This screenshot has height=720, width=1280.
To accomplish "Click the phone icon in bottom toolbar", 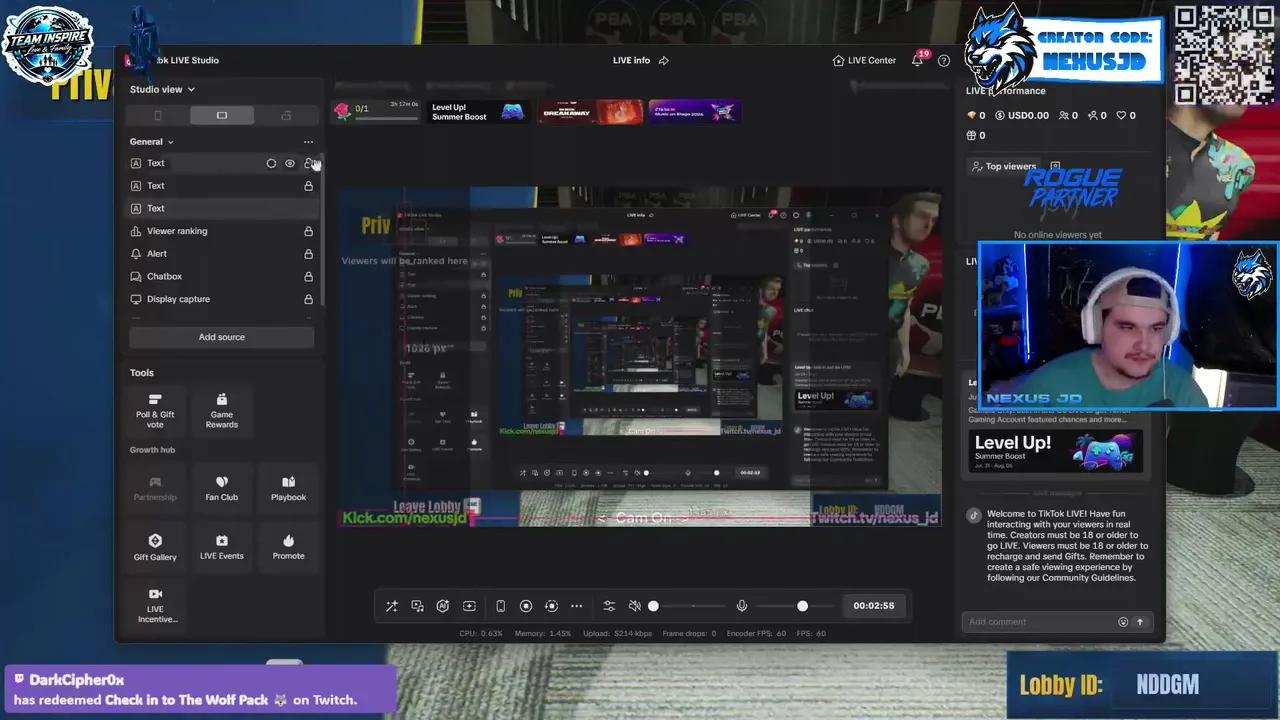I will [500, 606].
